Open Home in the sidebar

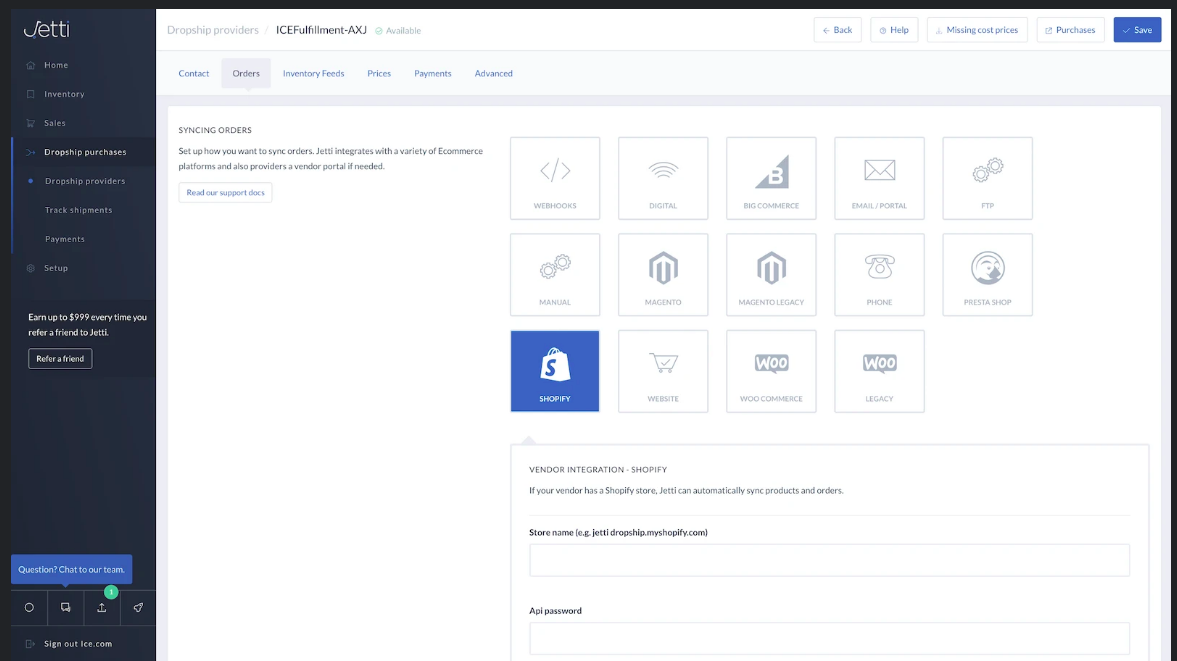point(56,65)
